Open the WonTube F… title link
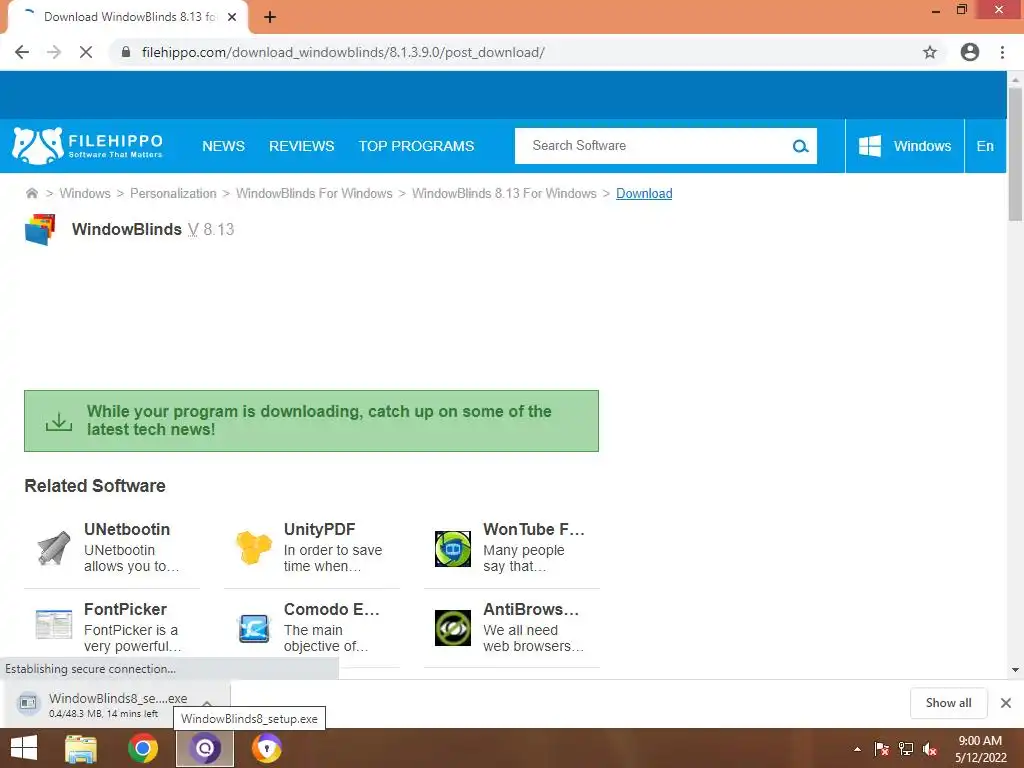 tap(534, 529)
